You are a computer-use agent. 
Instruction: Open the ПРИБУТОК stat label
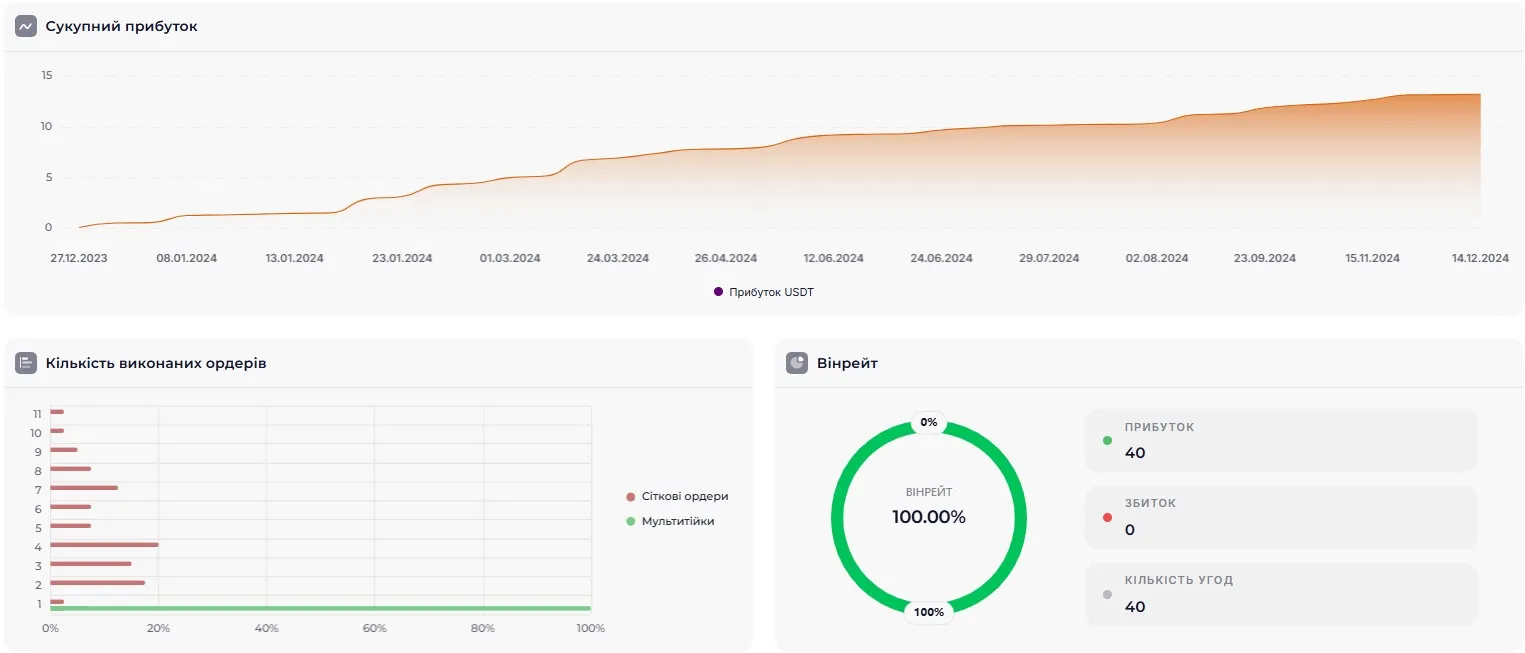tap(1159, 427)
